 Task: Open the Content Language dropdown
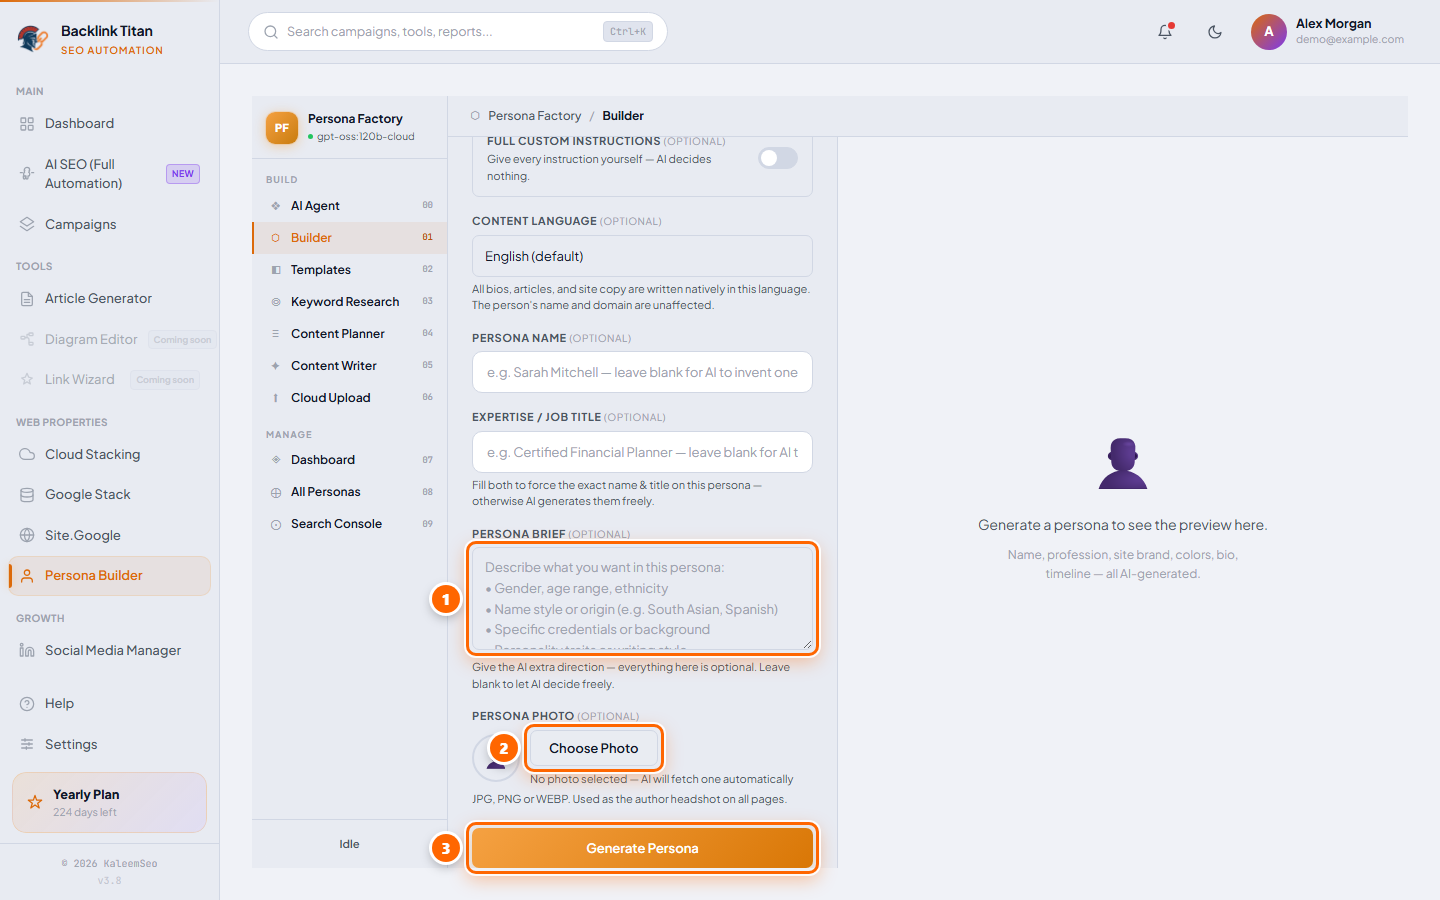pyautogui.click(x=642, y=256)
